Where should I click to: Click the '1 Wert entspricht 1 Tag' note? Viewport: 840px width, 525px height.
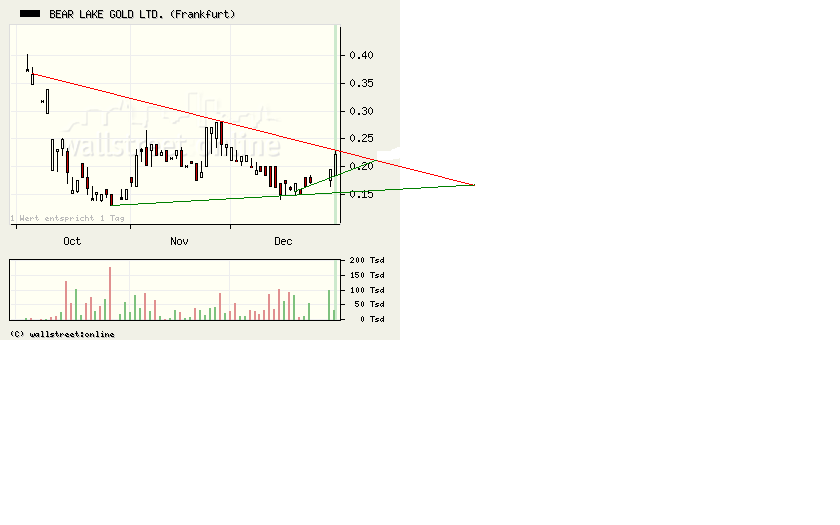(x=68, y=218)
